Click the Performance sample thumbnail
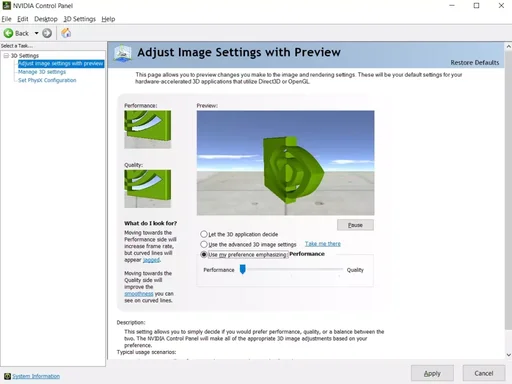The image size is (512, 384). point(148,129)
